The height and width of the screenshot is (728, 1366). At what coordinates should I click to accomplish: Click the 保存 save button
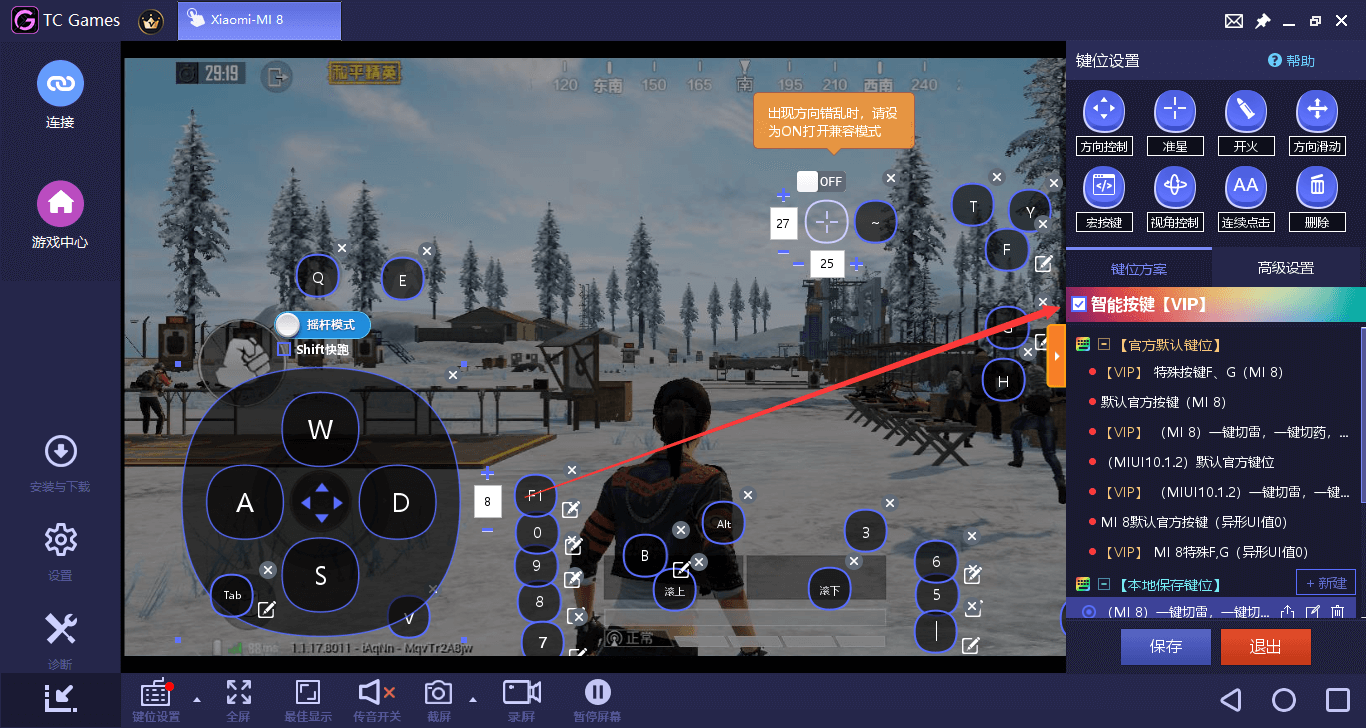1166,647
